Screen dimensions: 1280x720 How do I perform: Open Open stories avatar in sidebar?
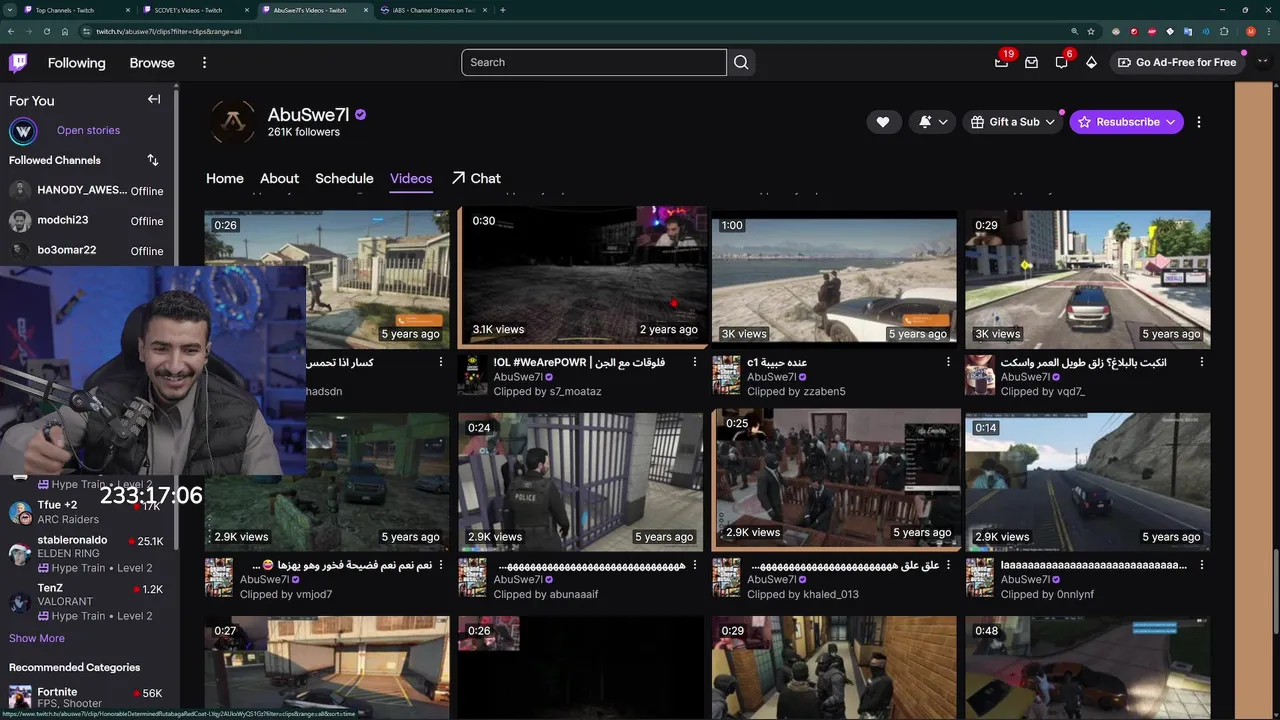[x=23, y=131]
